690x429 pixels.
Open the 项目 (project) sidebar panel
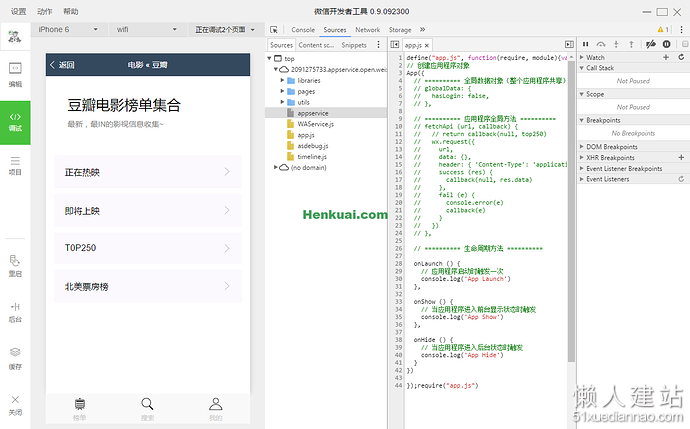(x=15, y=166)
